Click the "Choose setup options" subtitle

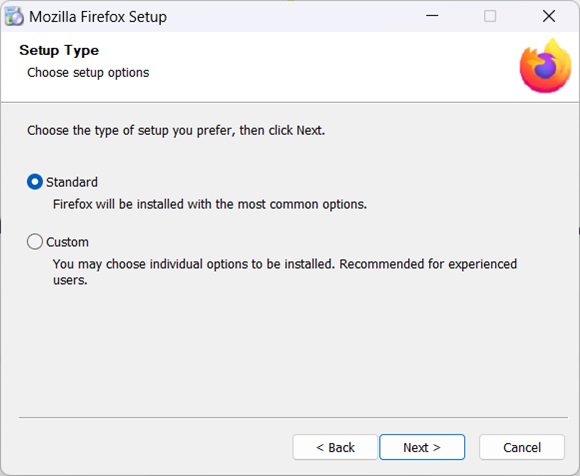click(88, 72)
